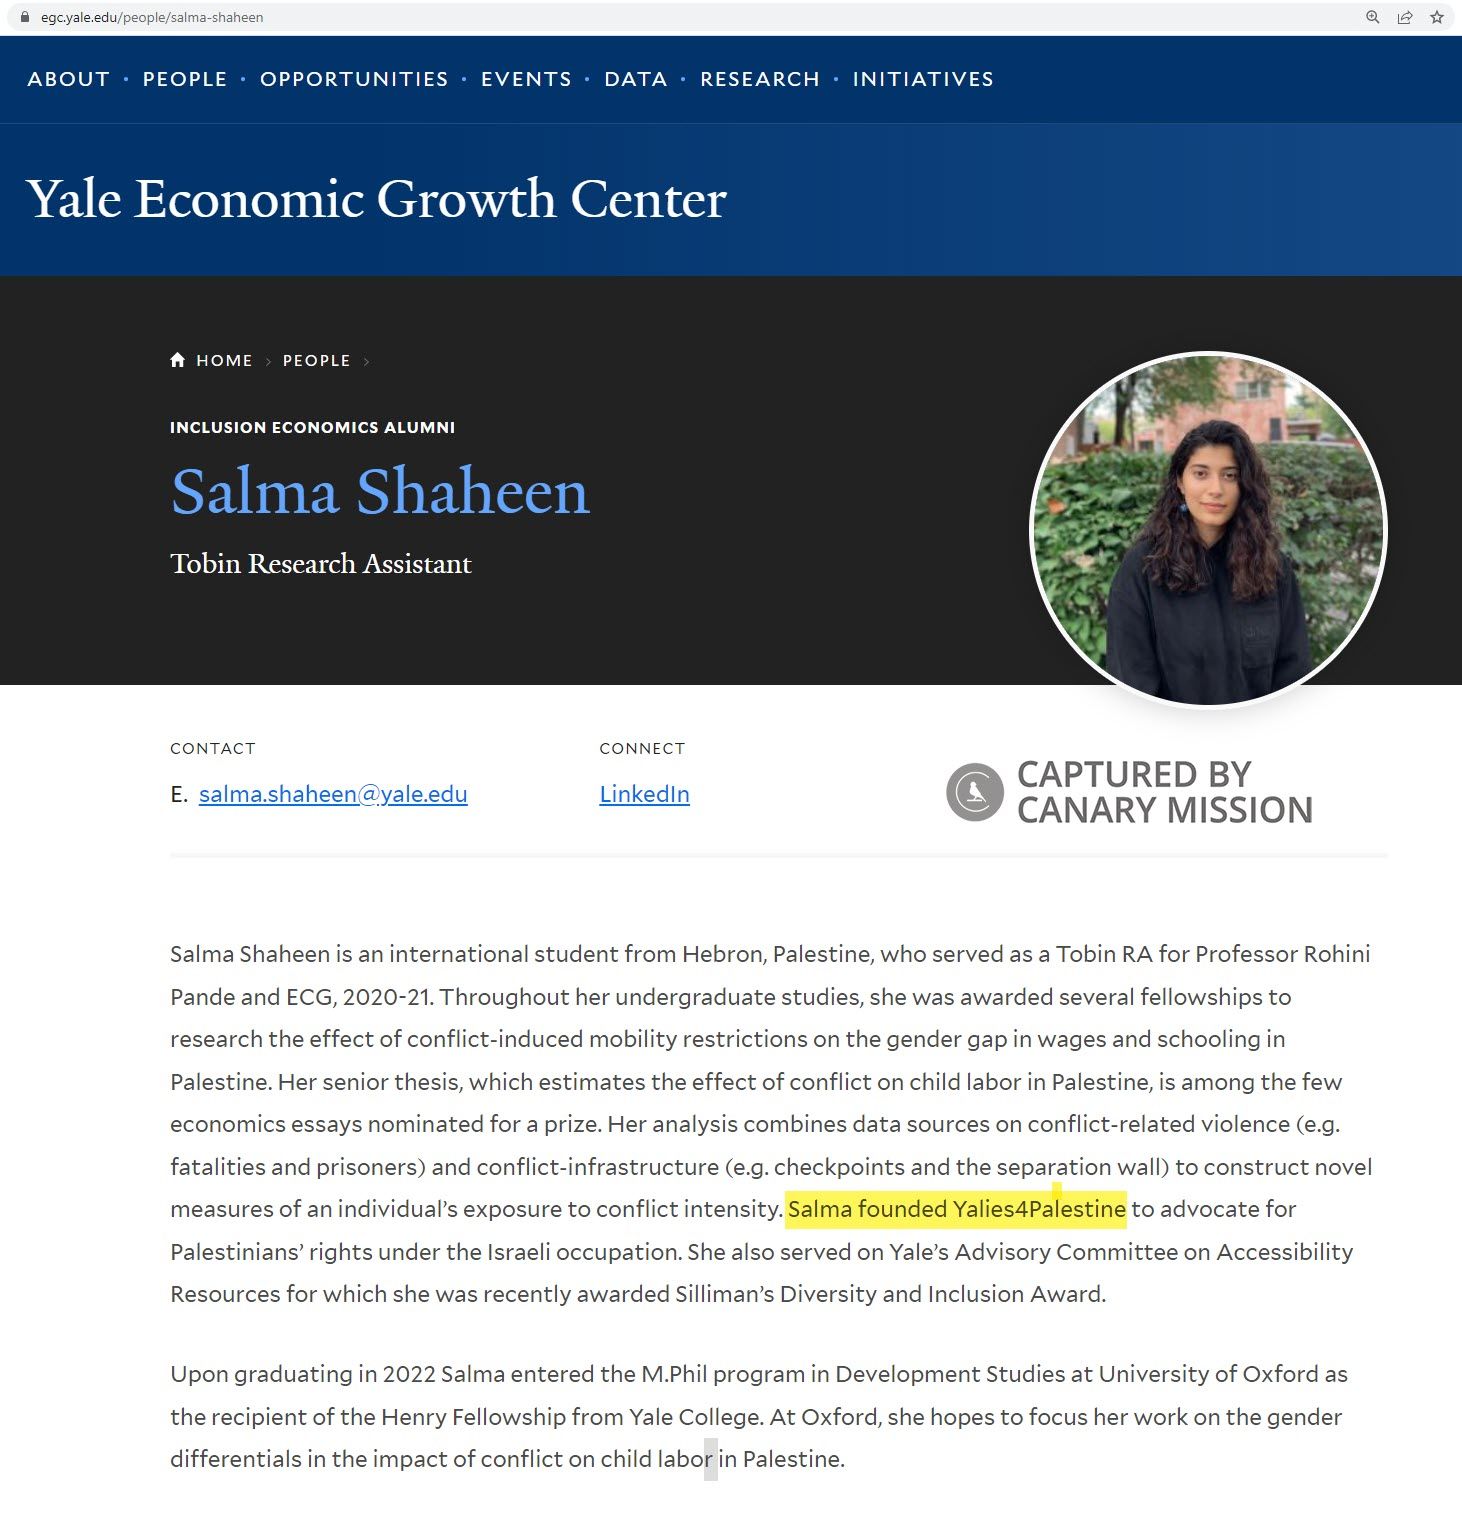Screen dimensions: 1462x1531
Task: Click the share page icon
Action: pos(1404,17)
